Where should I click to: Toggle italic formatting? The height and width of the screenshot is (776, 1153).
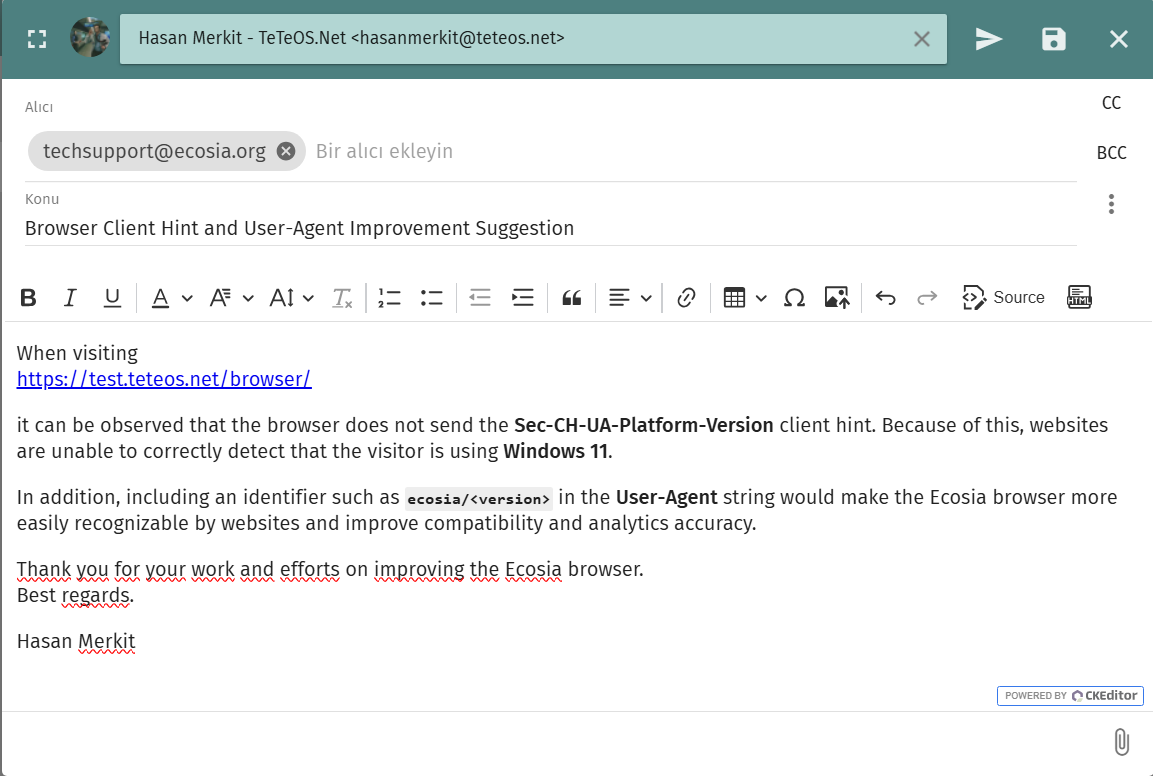click(x=70, y=298)
